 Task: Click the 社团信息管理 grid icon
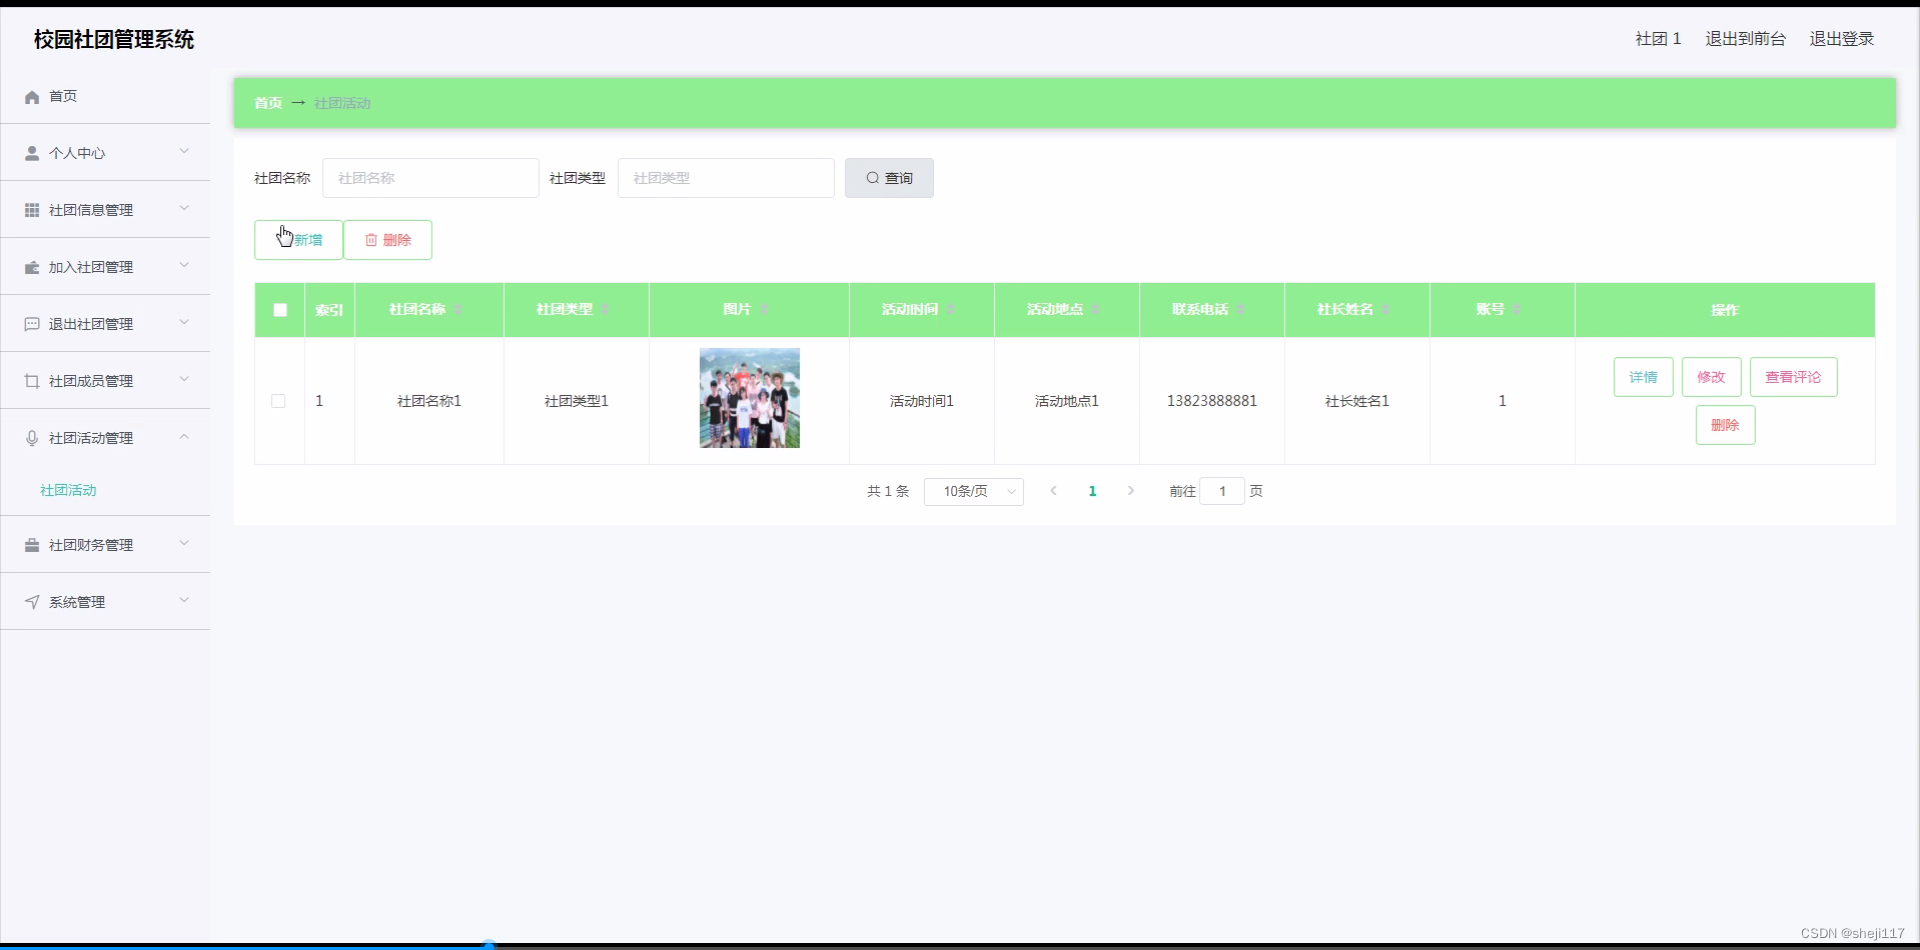click(x=32, y=209)
